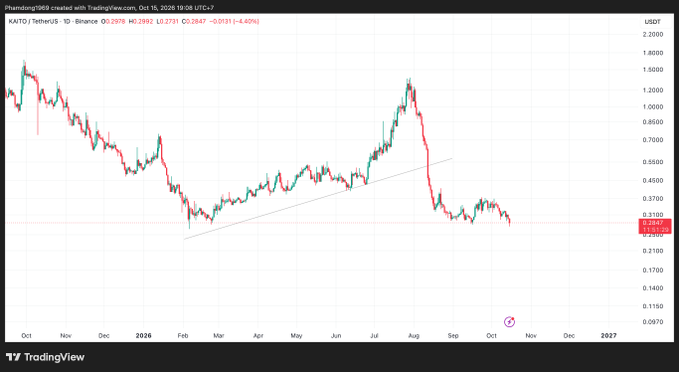Click the 2027 year label on time axis
This screenshot has height=372, width=679.
pyautogui.click(x=608, y=336)
